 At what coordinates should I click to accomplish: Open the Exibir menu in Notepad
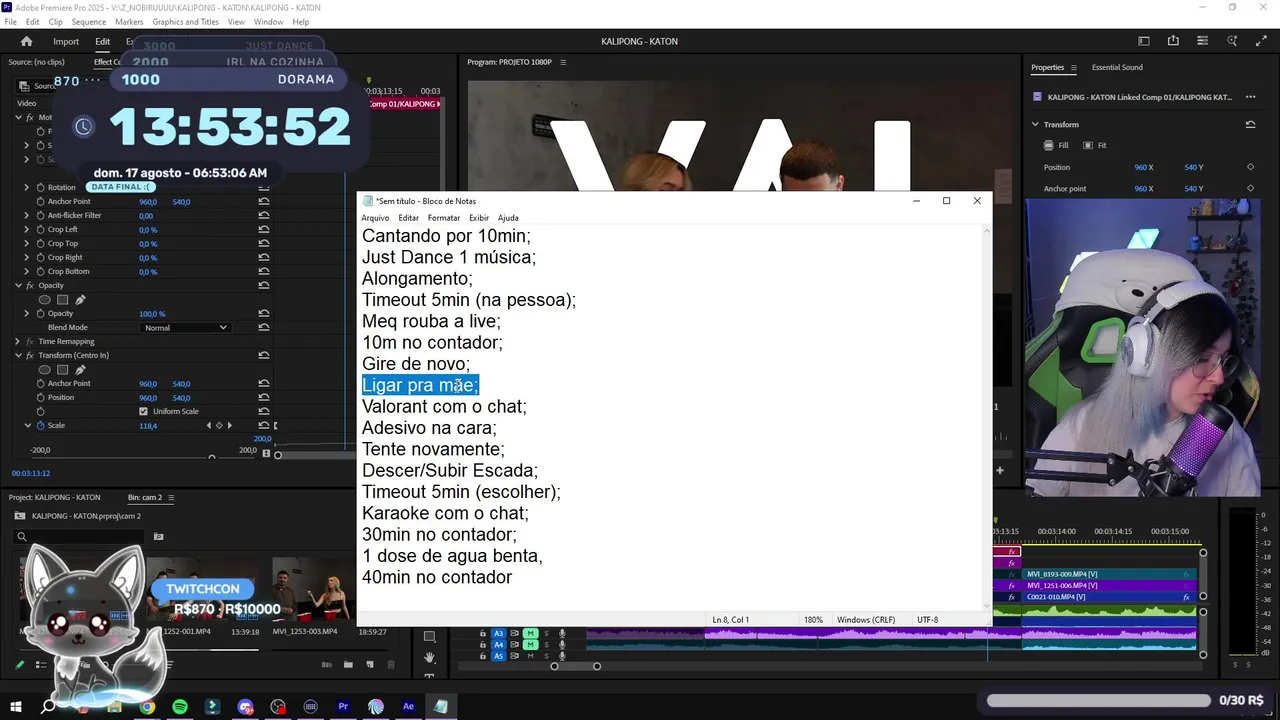tap(479, 218)
